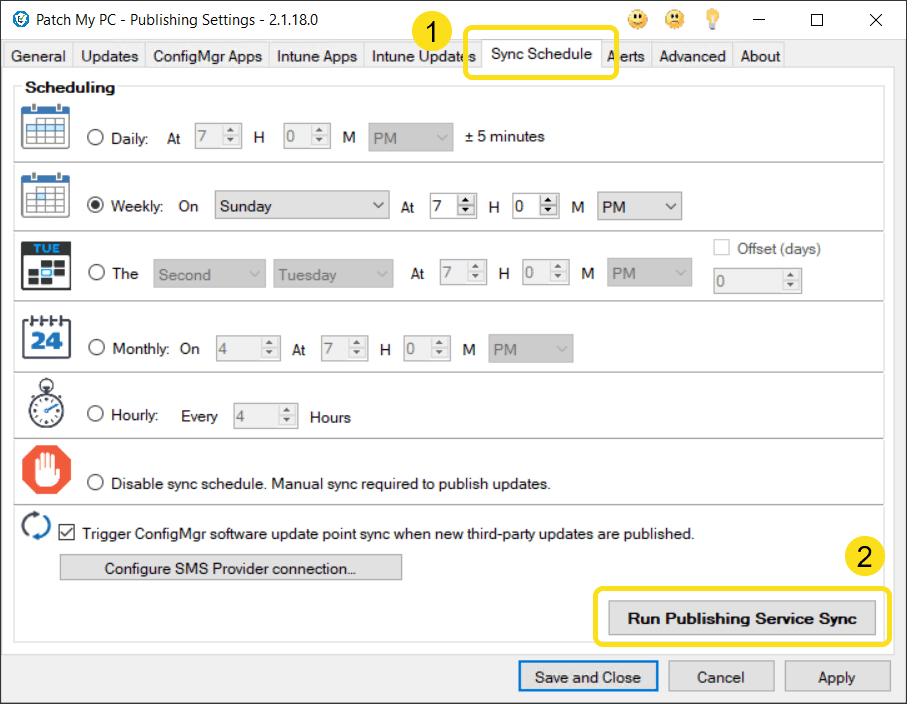Click the Save and Close button

(588, 677)
